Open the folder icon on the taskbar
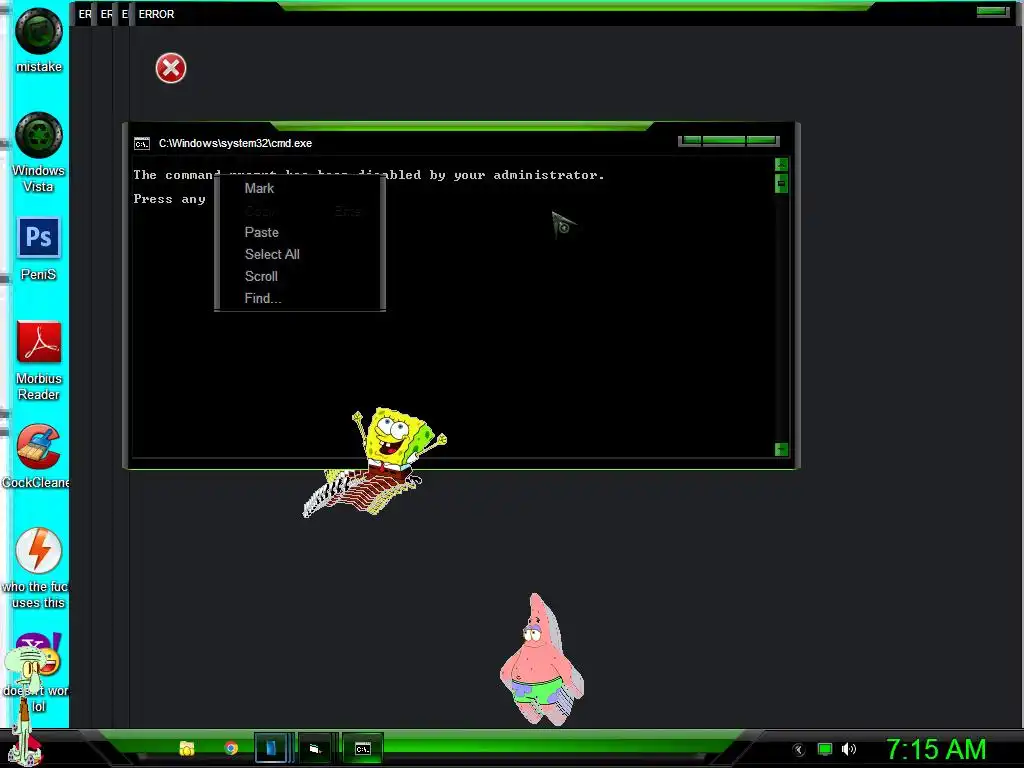Image resolution: width=1024 pixels, height=768 pixels. coord(187,748)
